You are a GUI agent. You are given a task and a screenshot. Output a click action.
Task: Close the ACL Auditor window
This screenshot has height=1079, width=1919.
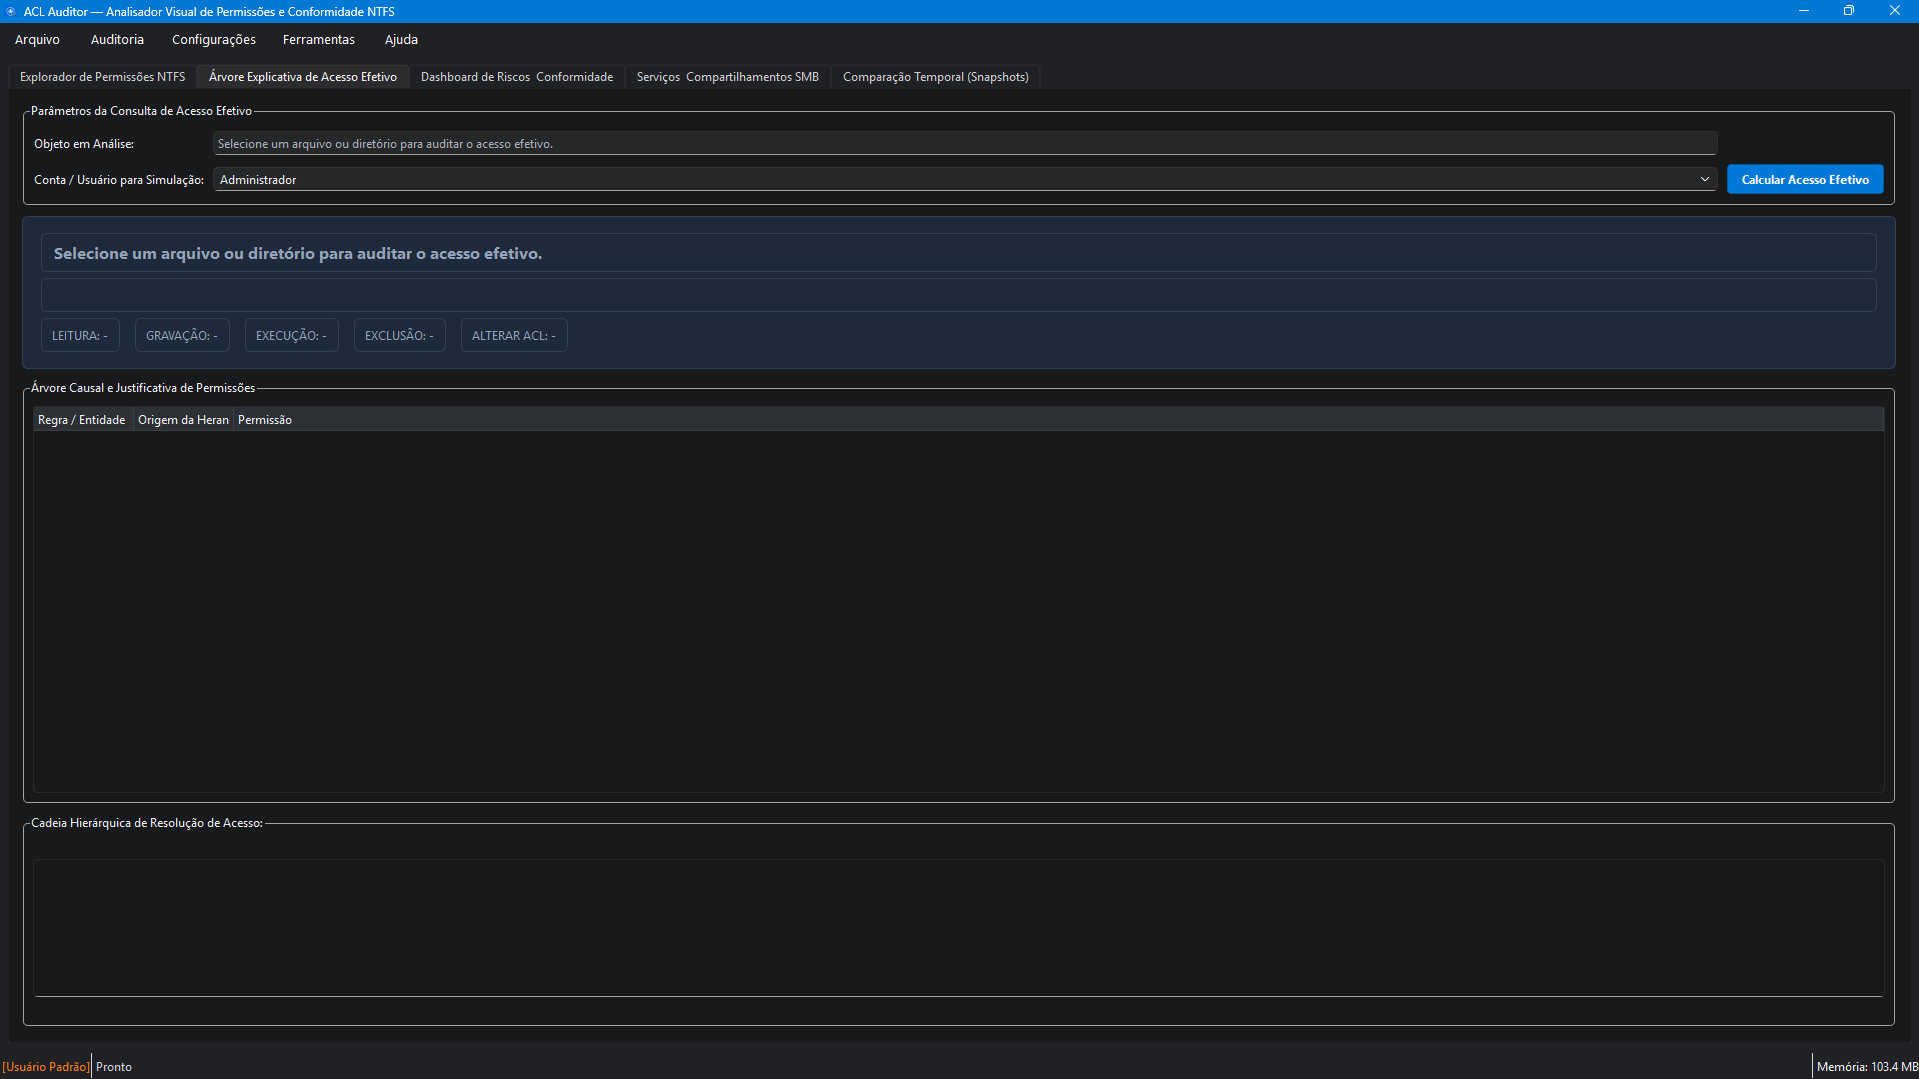click(1895, 11)
